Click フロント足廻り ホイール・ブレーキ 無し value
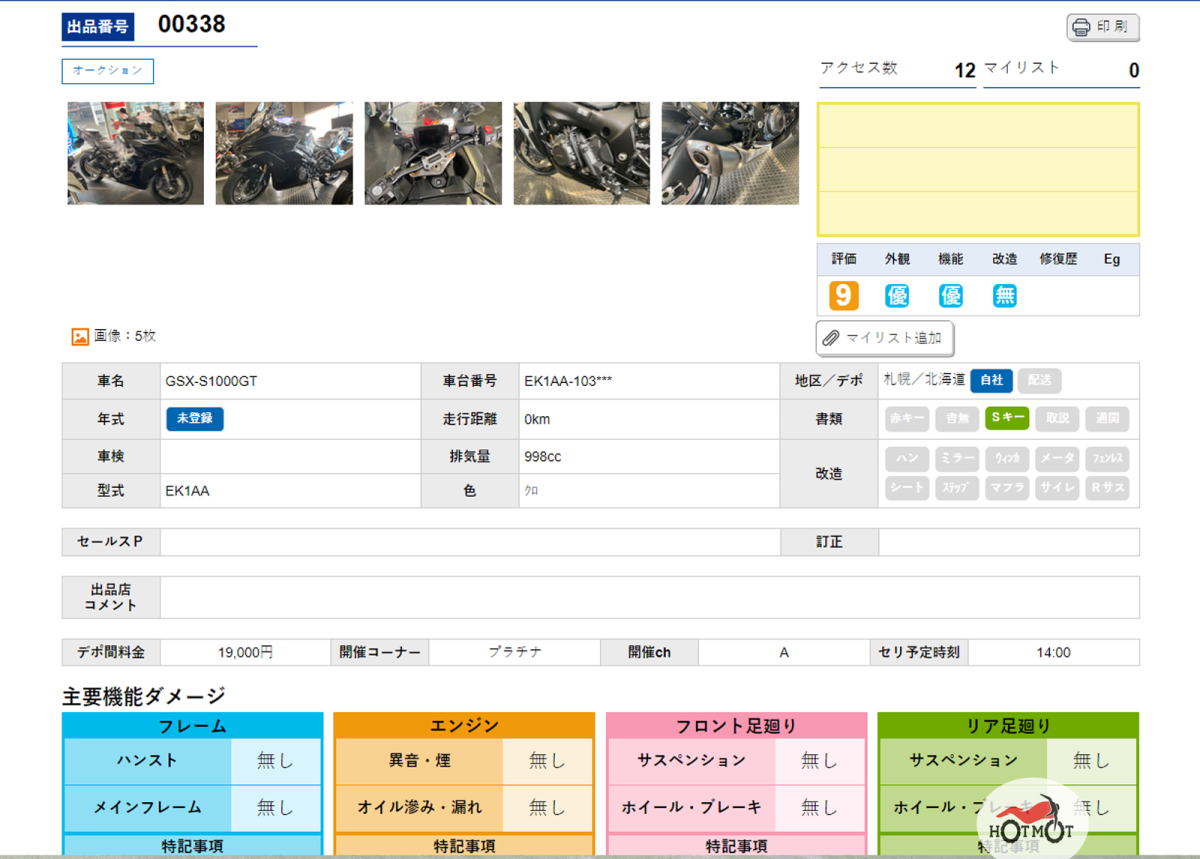 (820, 808)
